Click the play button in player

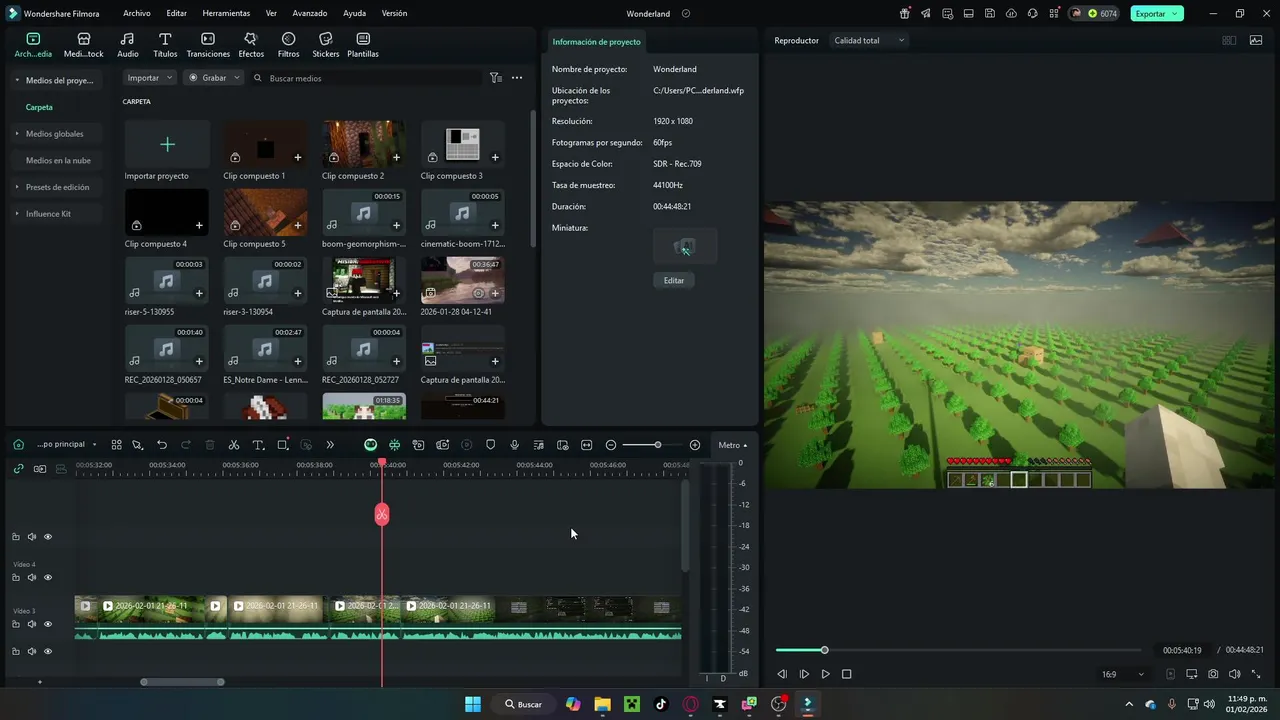pyautogui.click(x=825, y=675)
